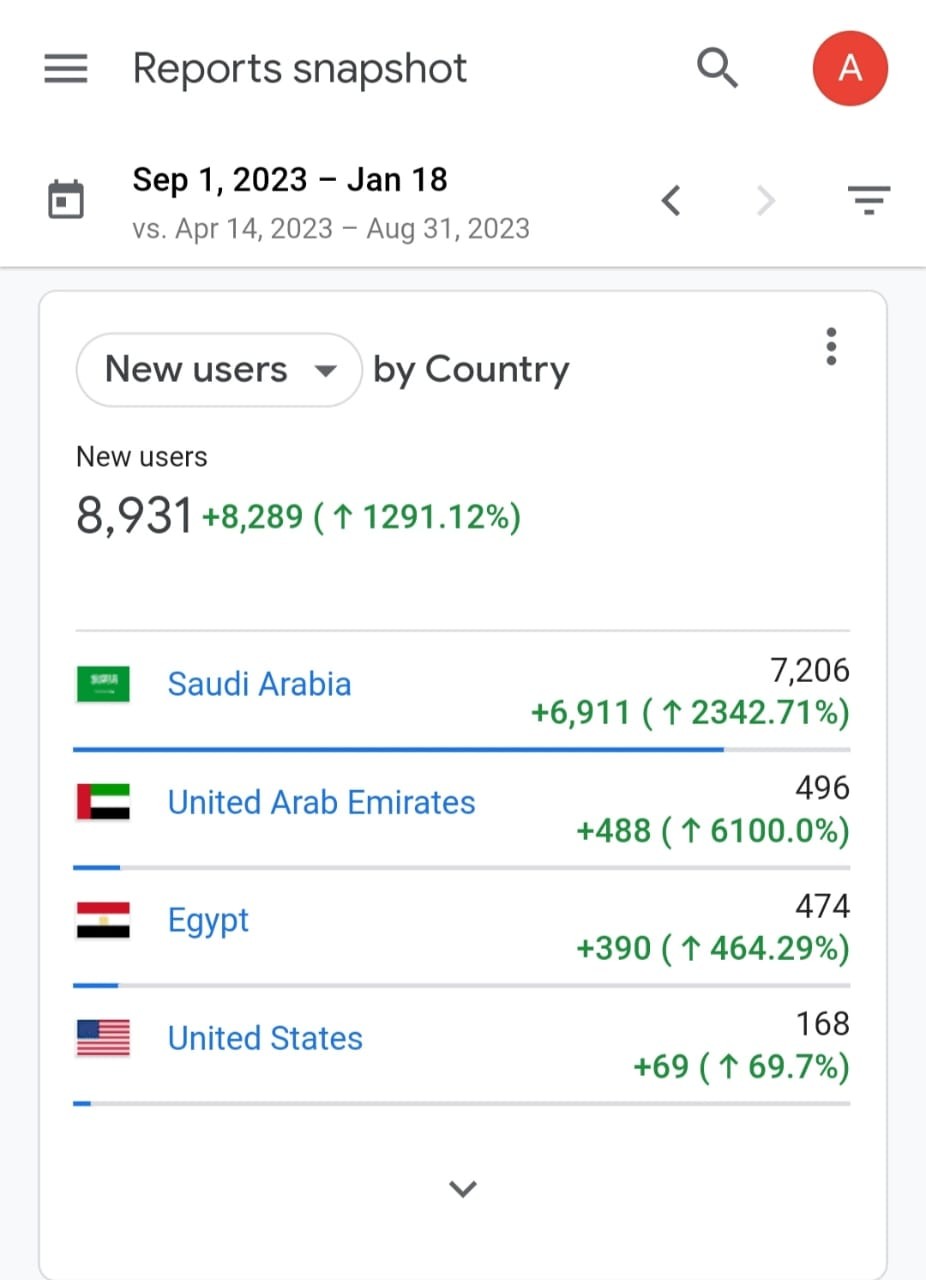The width and height of the screenshot is (926, 1280).
Task: Expand more countries with bottom chevron
Action: 462,1188
